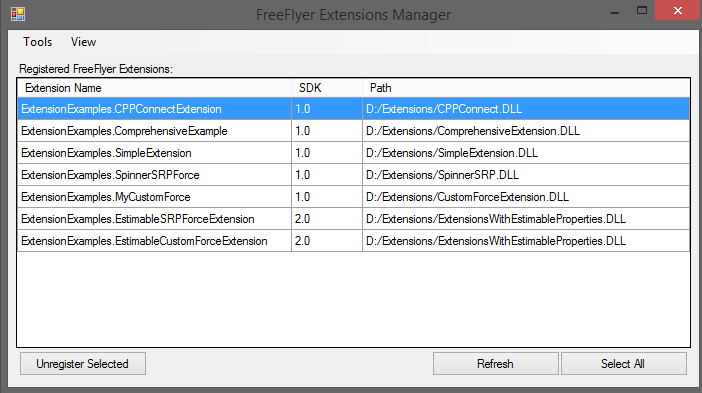
Task: Click SDK 1.0 cell of CPPConnectExtension row
Action: tap(327, 109)
